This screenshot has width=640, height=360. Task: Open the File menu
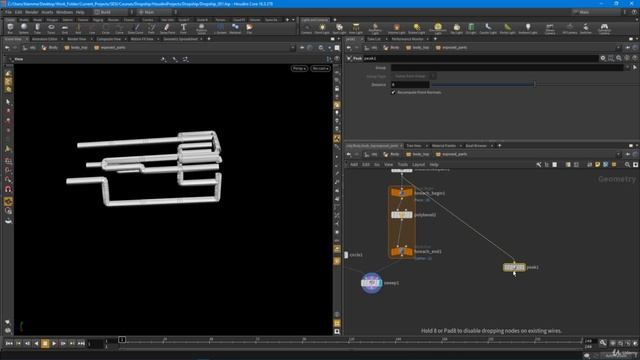8,12
